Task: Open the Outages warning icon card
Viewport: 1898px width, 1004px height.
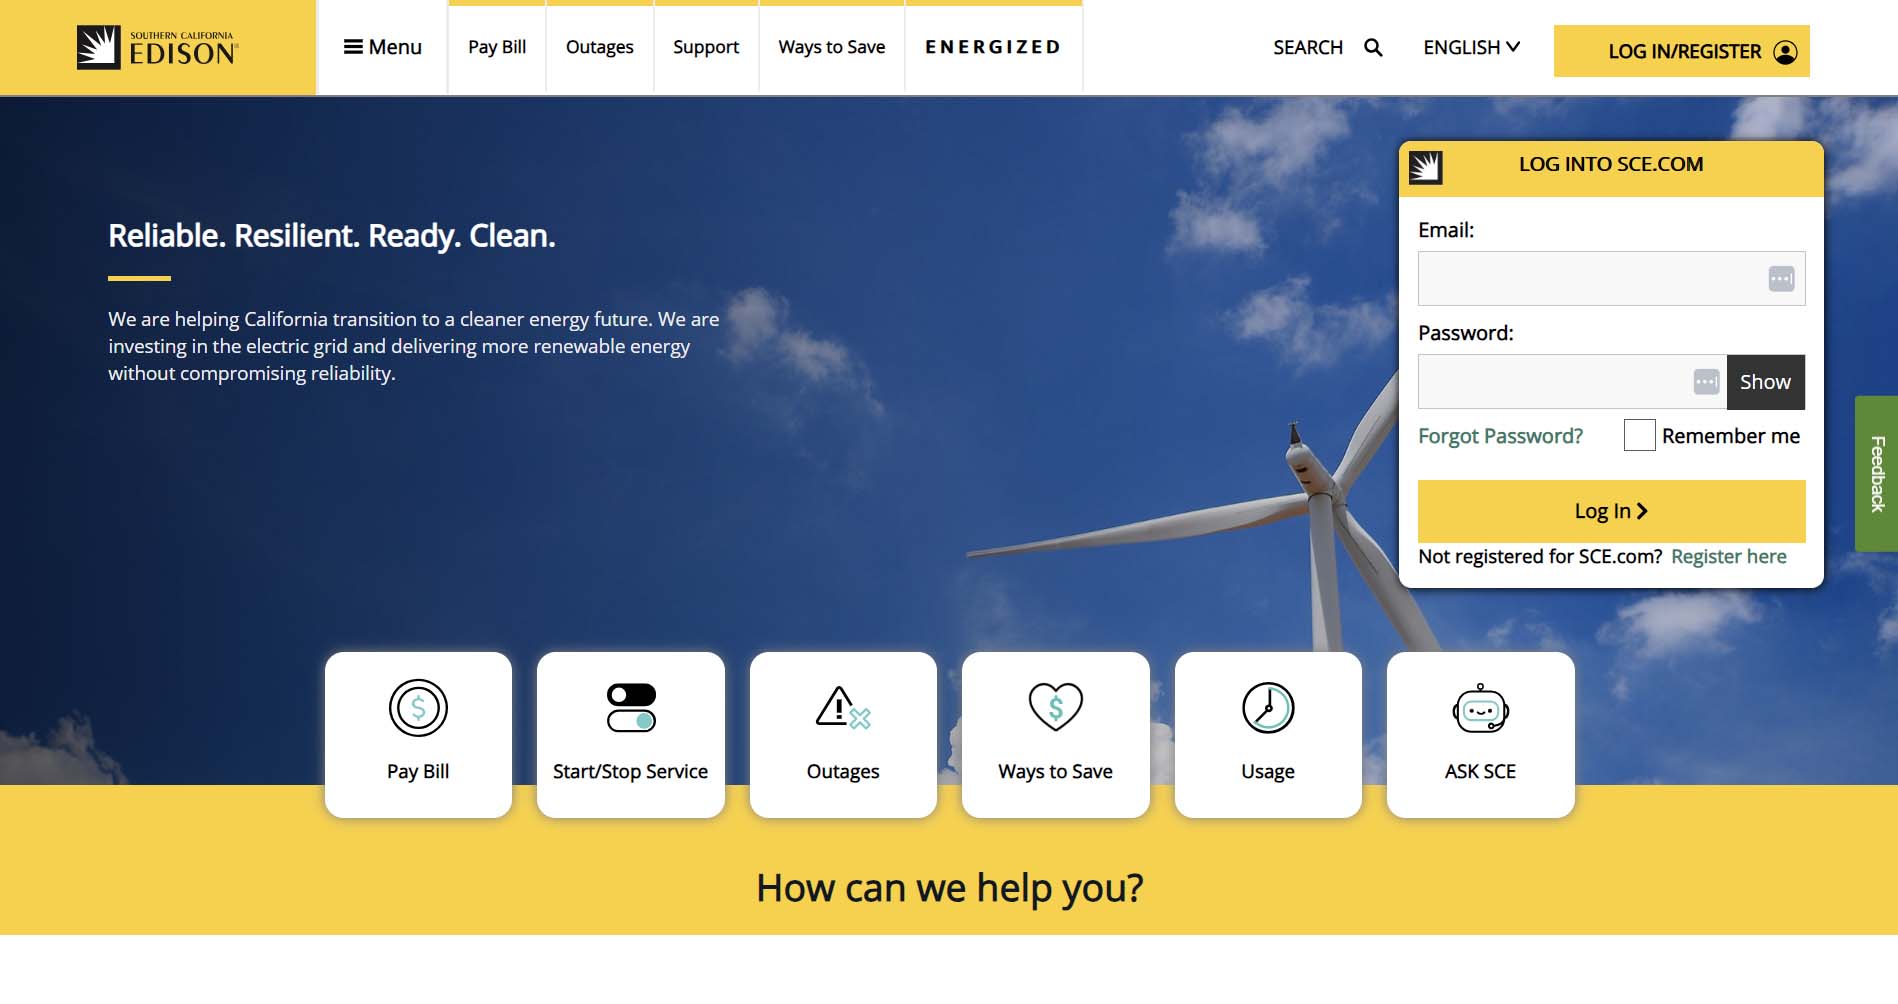Action: coord(843,735)
